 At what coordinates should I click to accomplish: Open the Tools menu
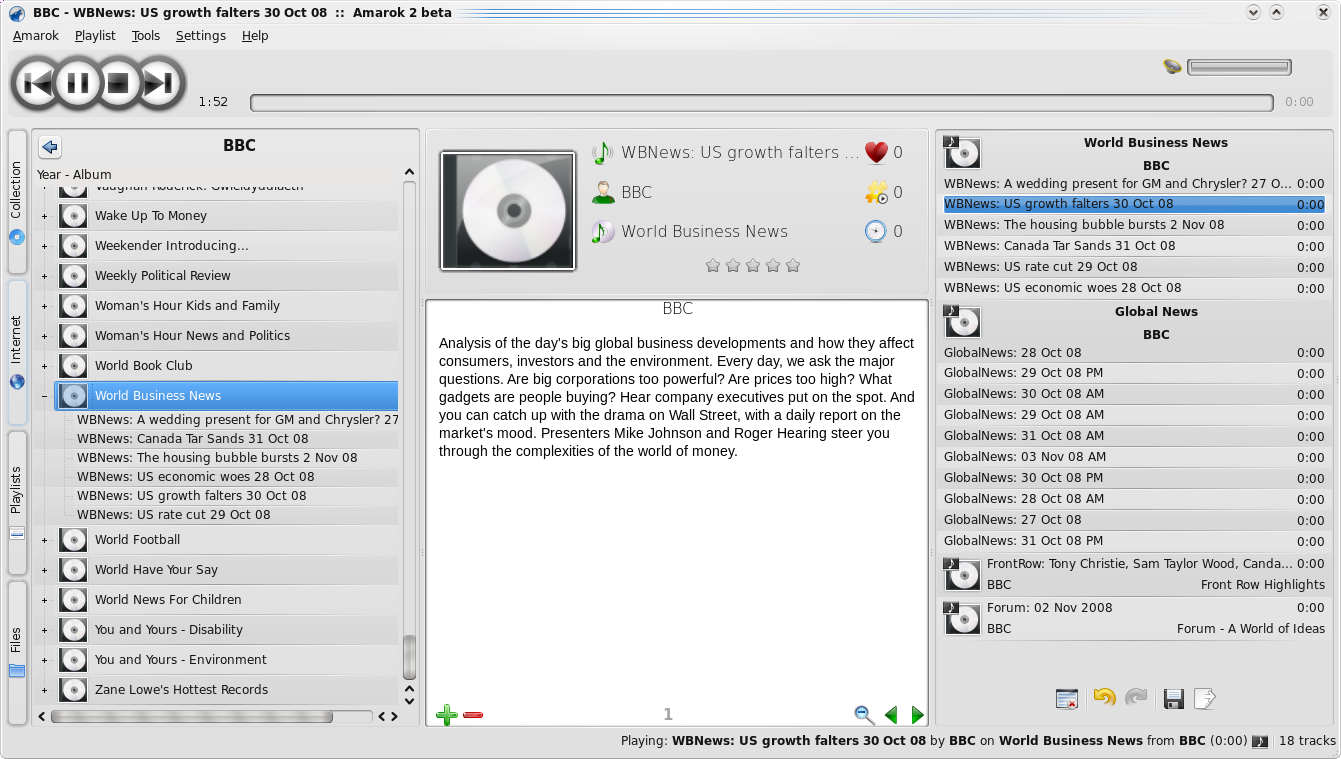[x=146, y=36]
